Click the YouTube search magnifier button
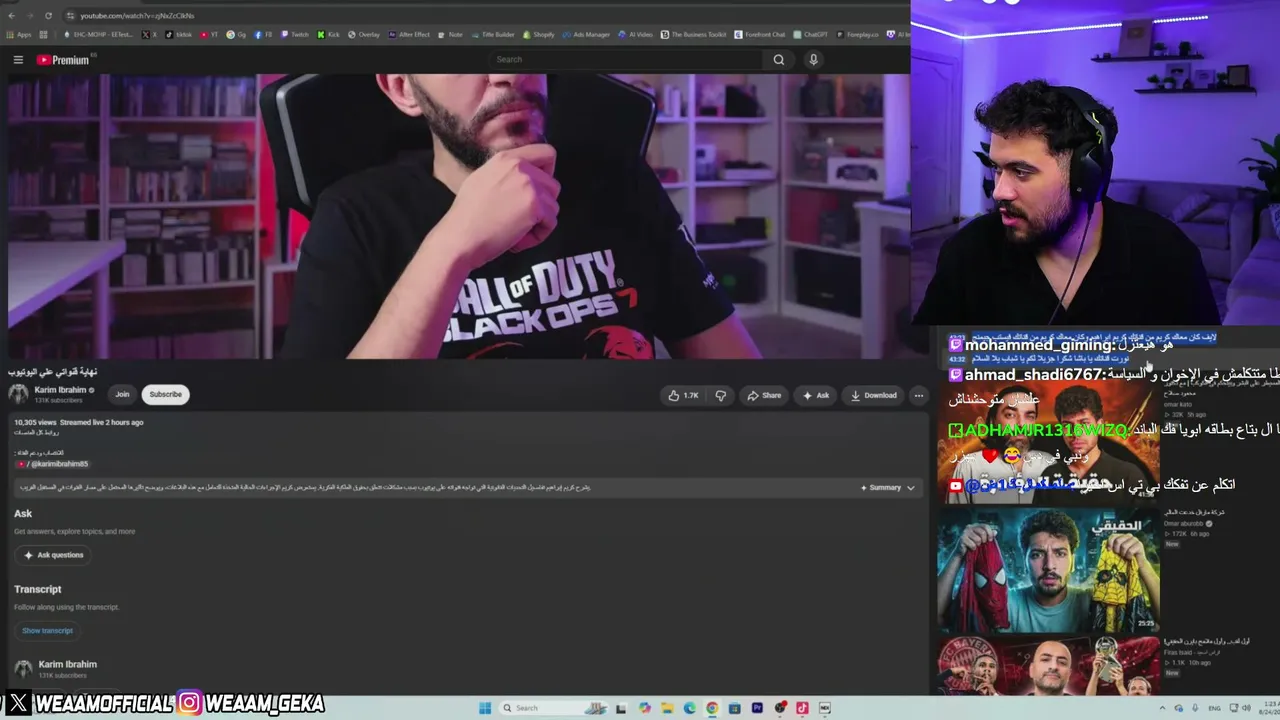 (x=778, y=60)
